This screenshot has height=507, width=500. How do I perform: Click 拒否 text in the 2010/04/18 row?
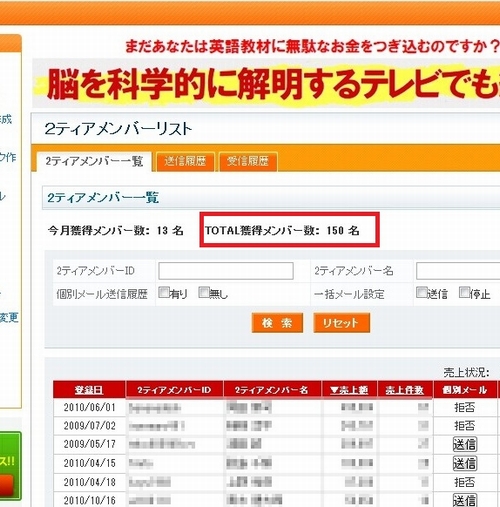point(465,482)
